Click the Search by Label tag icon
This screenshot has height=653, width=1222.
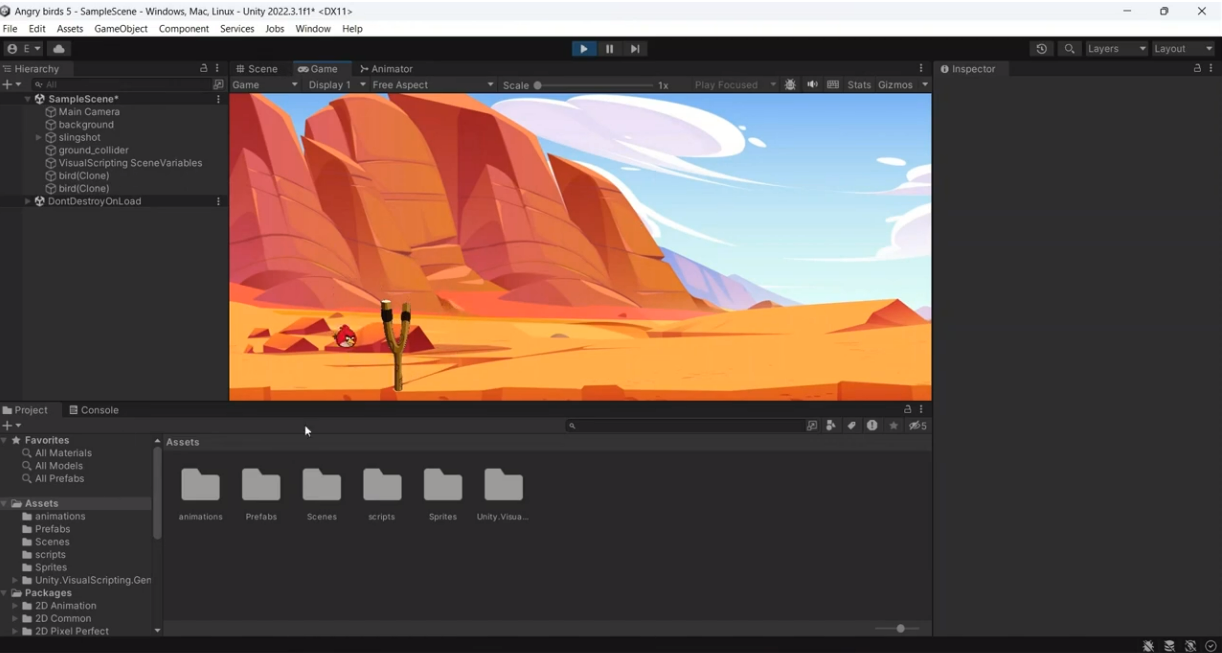point(852,426)
